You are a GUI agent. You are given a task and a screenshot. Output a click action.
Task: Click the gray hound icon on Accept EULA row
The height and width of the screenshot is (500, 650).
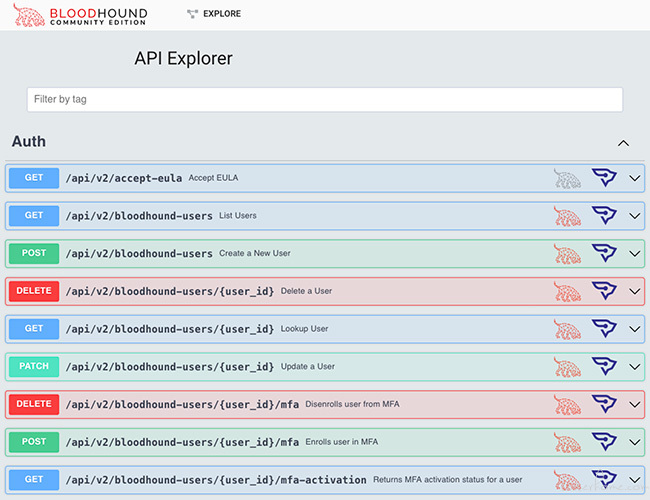tap(567, 178)
